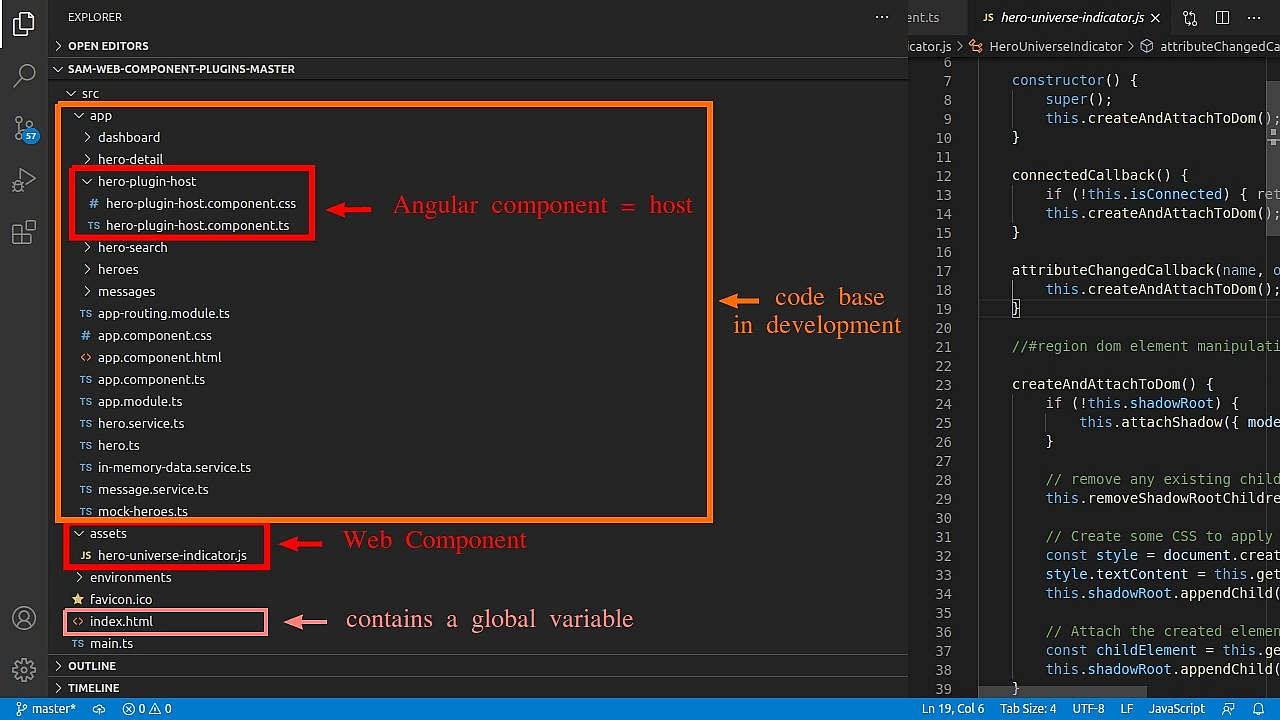1280x720 pixels.
Task: Click the synchronize changes icon beside master
Action: (99, 709)
